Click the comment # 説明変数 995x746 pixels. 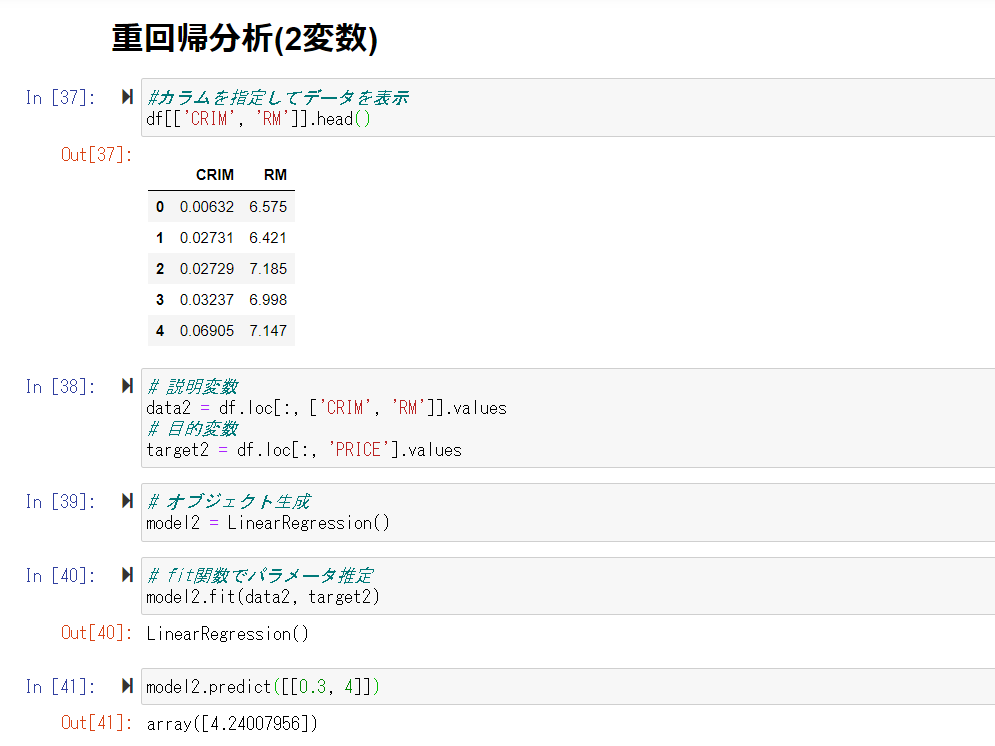(192, 387)
